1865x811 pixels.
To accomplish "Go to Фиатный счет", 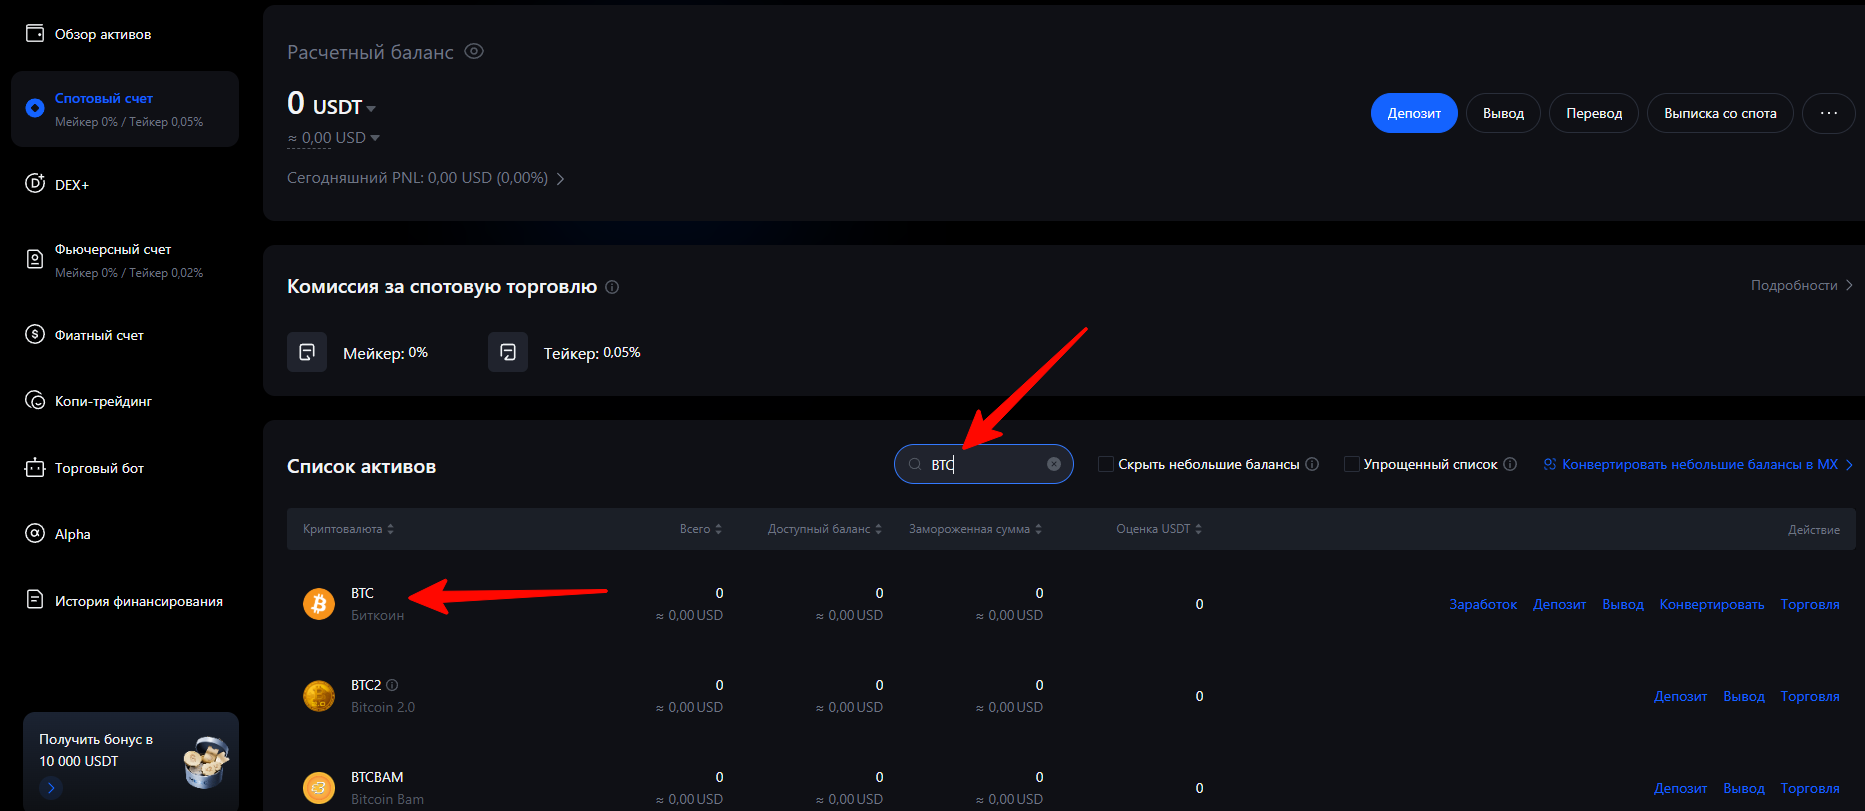I will point(99,335).
